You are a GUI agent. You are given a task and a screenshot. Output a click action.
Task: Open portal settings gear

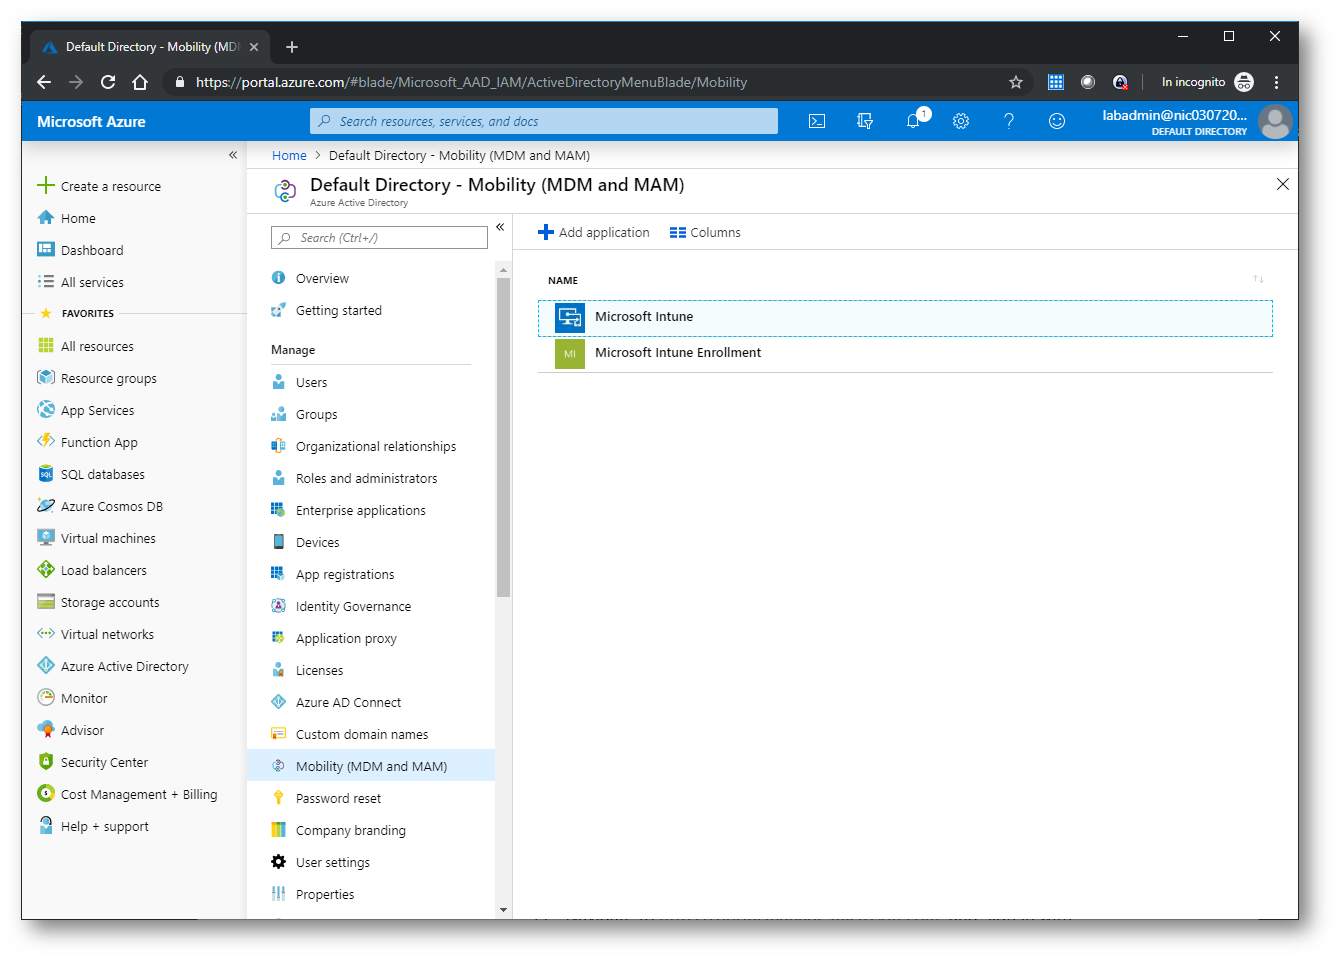[x=961, y=121]
